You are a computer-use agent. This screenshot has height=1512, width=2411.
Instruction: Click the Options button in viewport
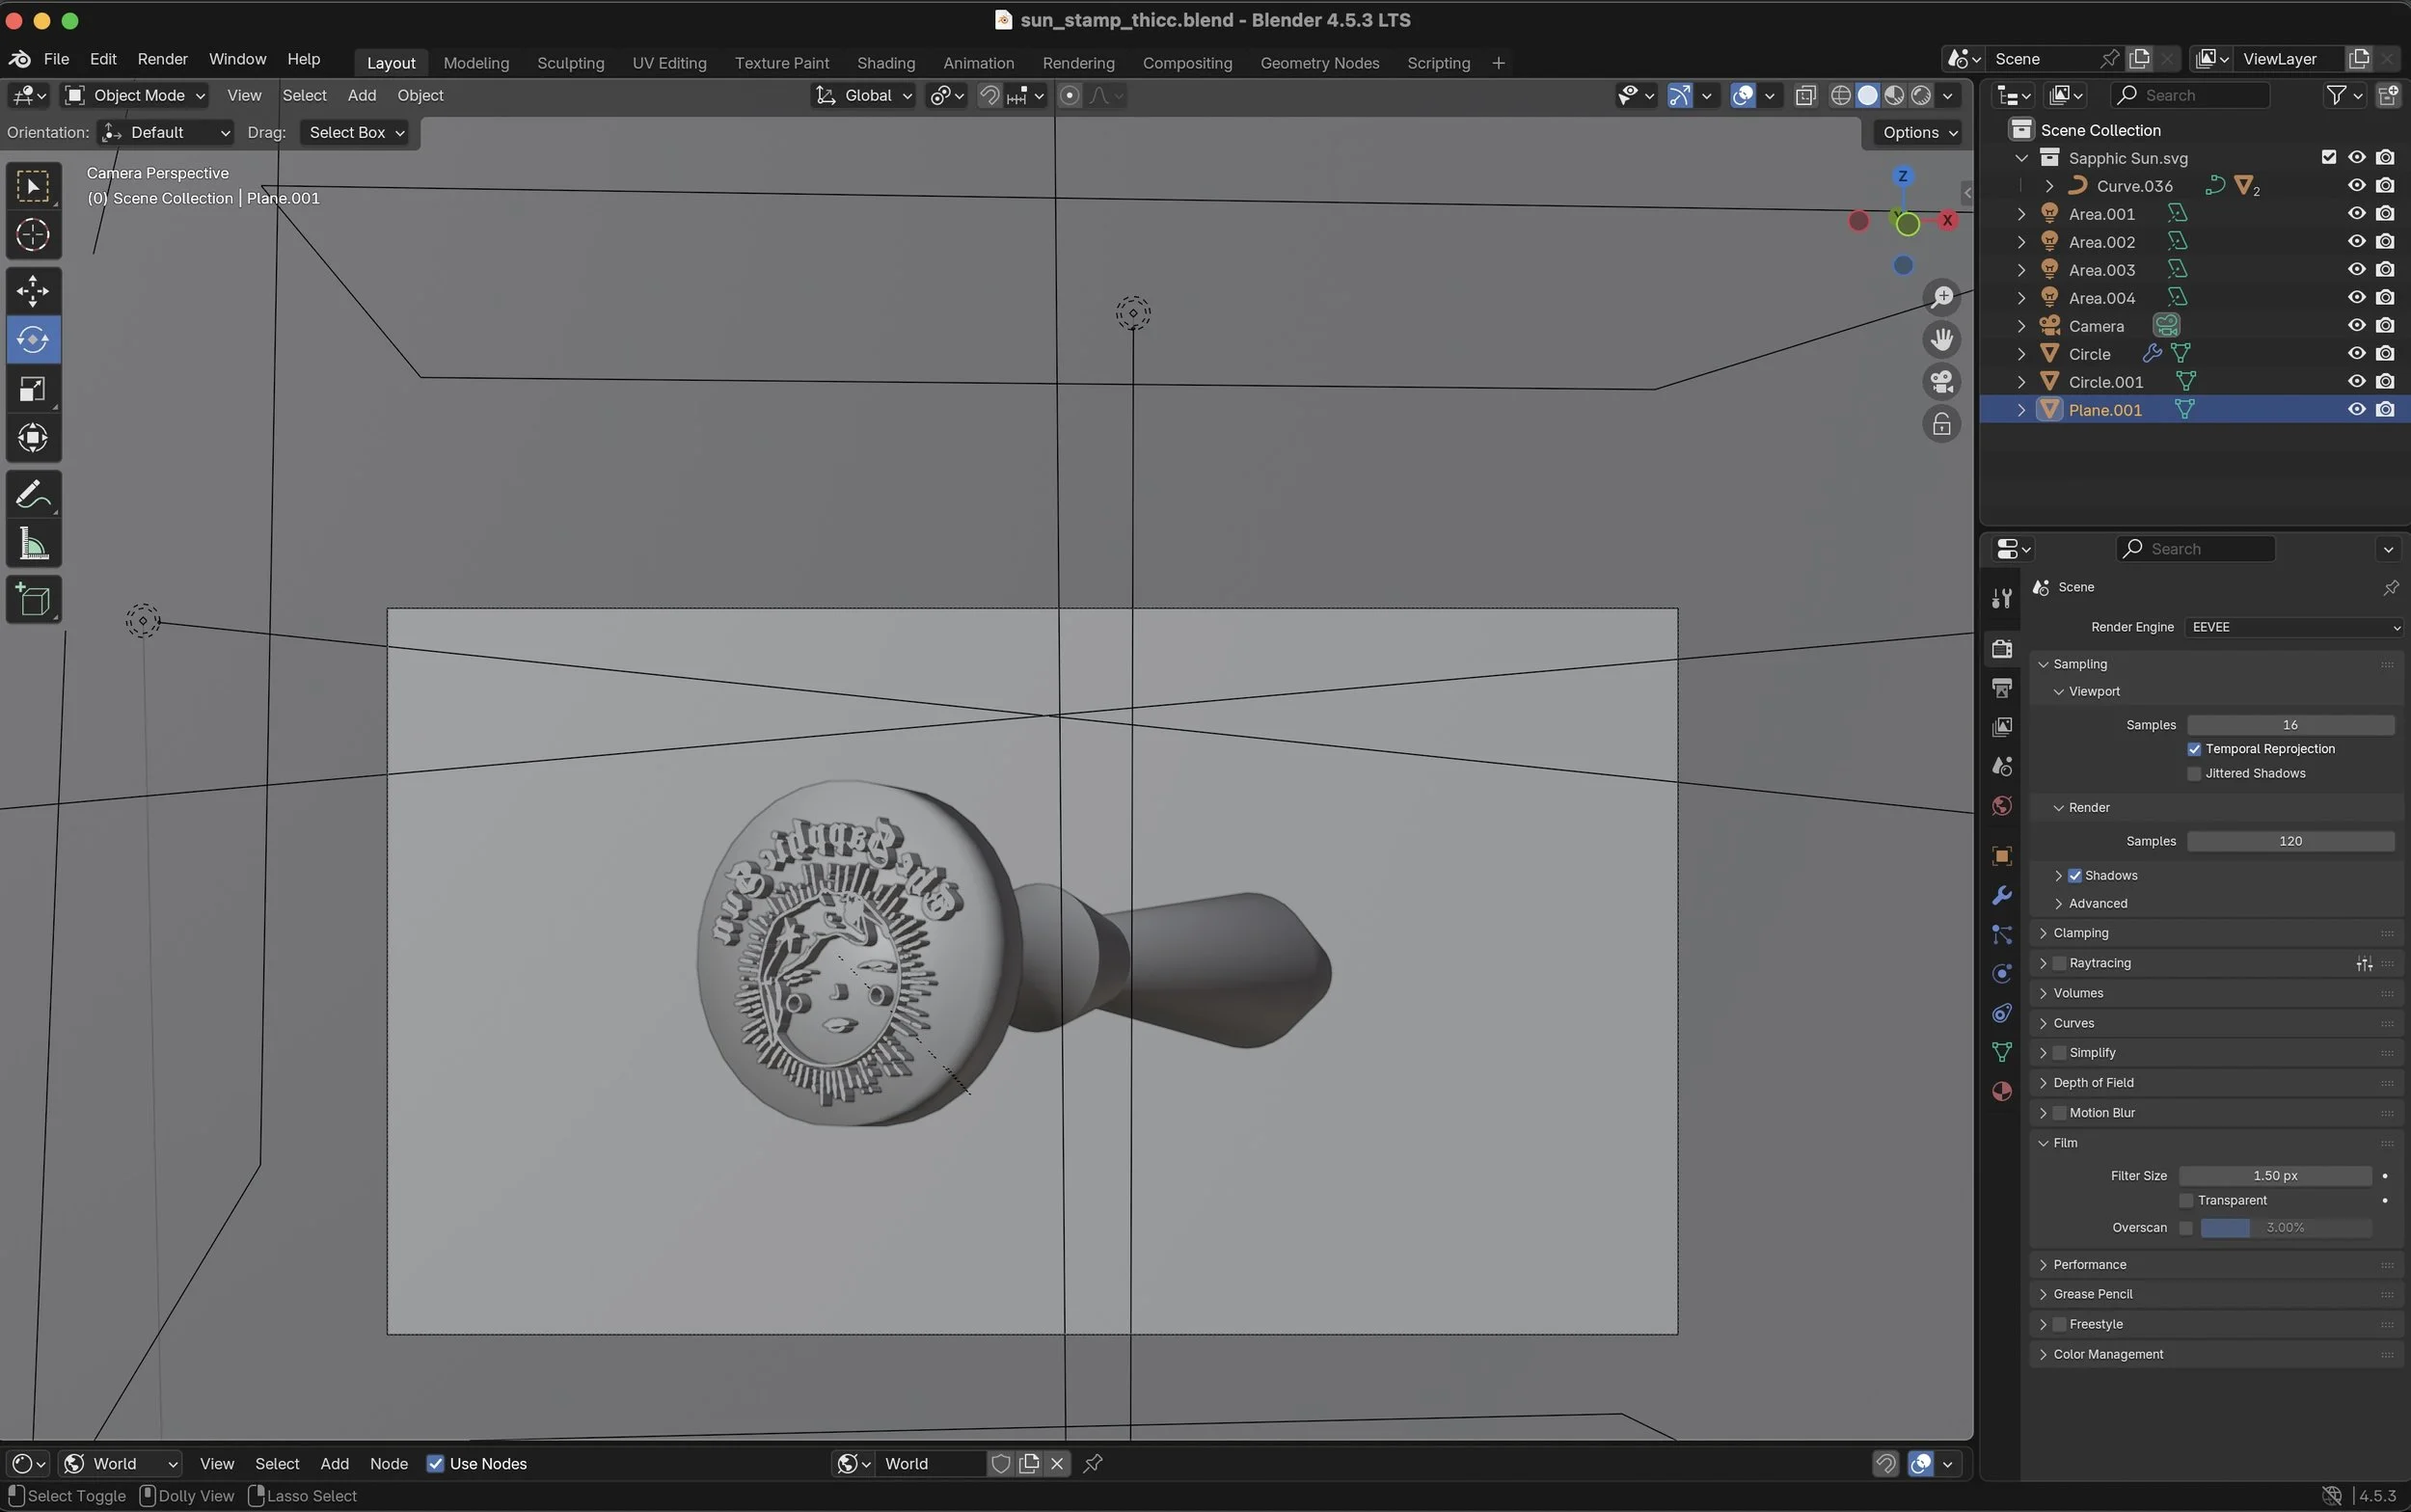(x=1919, y=132)
